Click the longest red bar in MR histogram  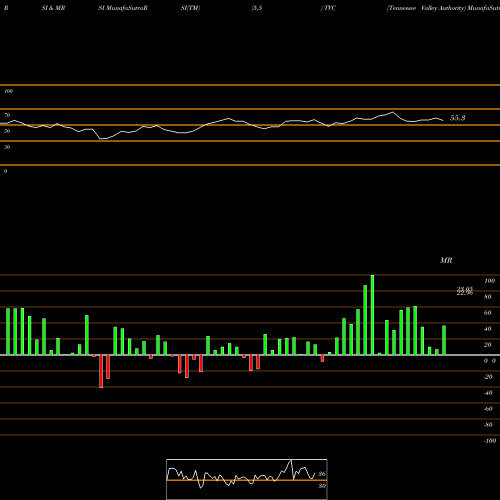101,371
